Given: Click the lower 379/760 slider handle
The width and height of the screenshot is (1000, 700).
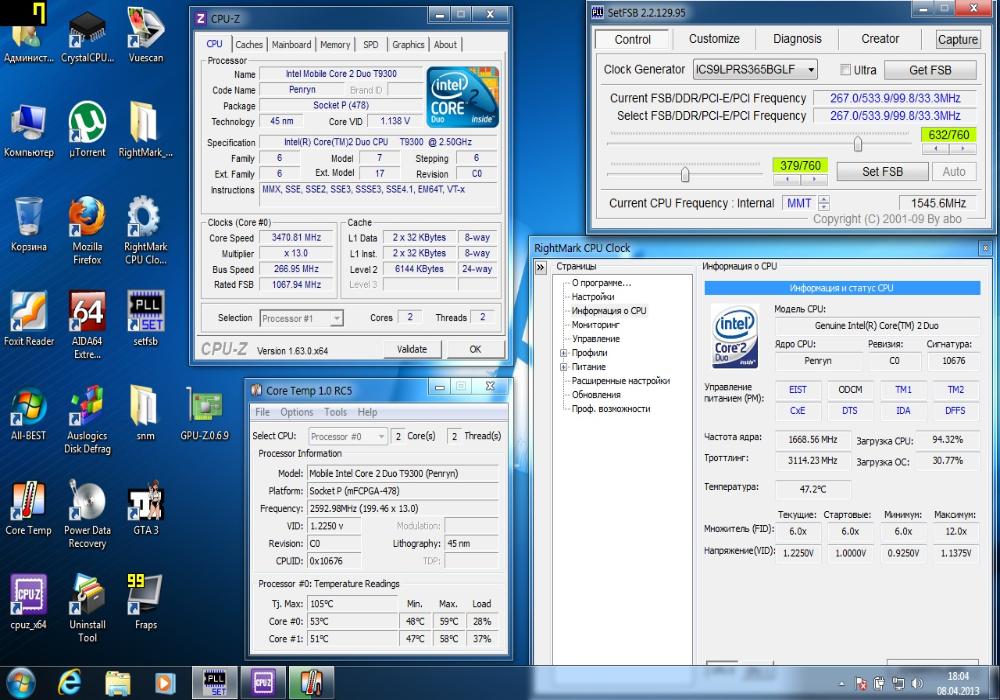Looking at the screenshot, I should click(x=685, y=174).
